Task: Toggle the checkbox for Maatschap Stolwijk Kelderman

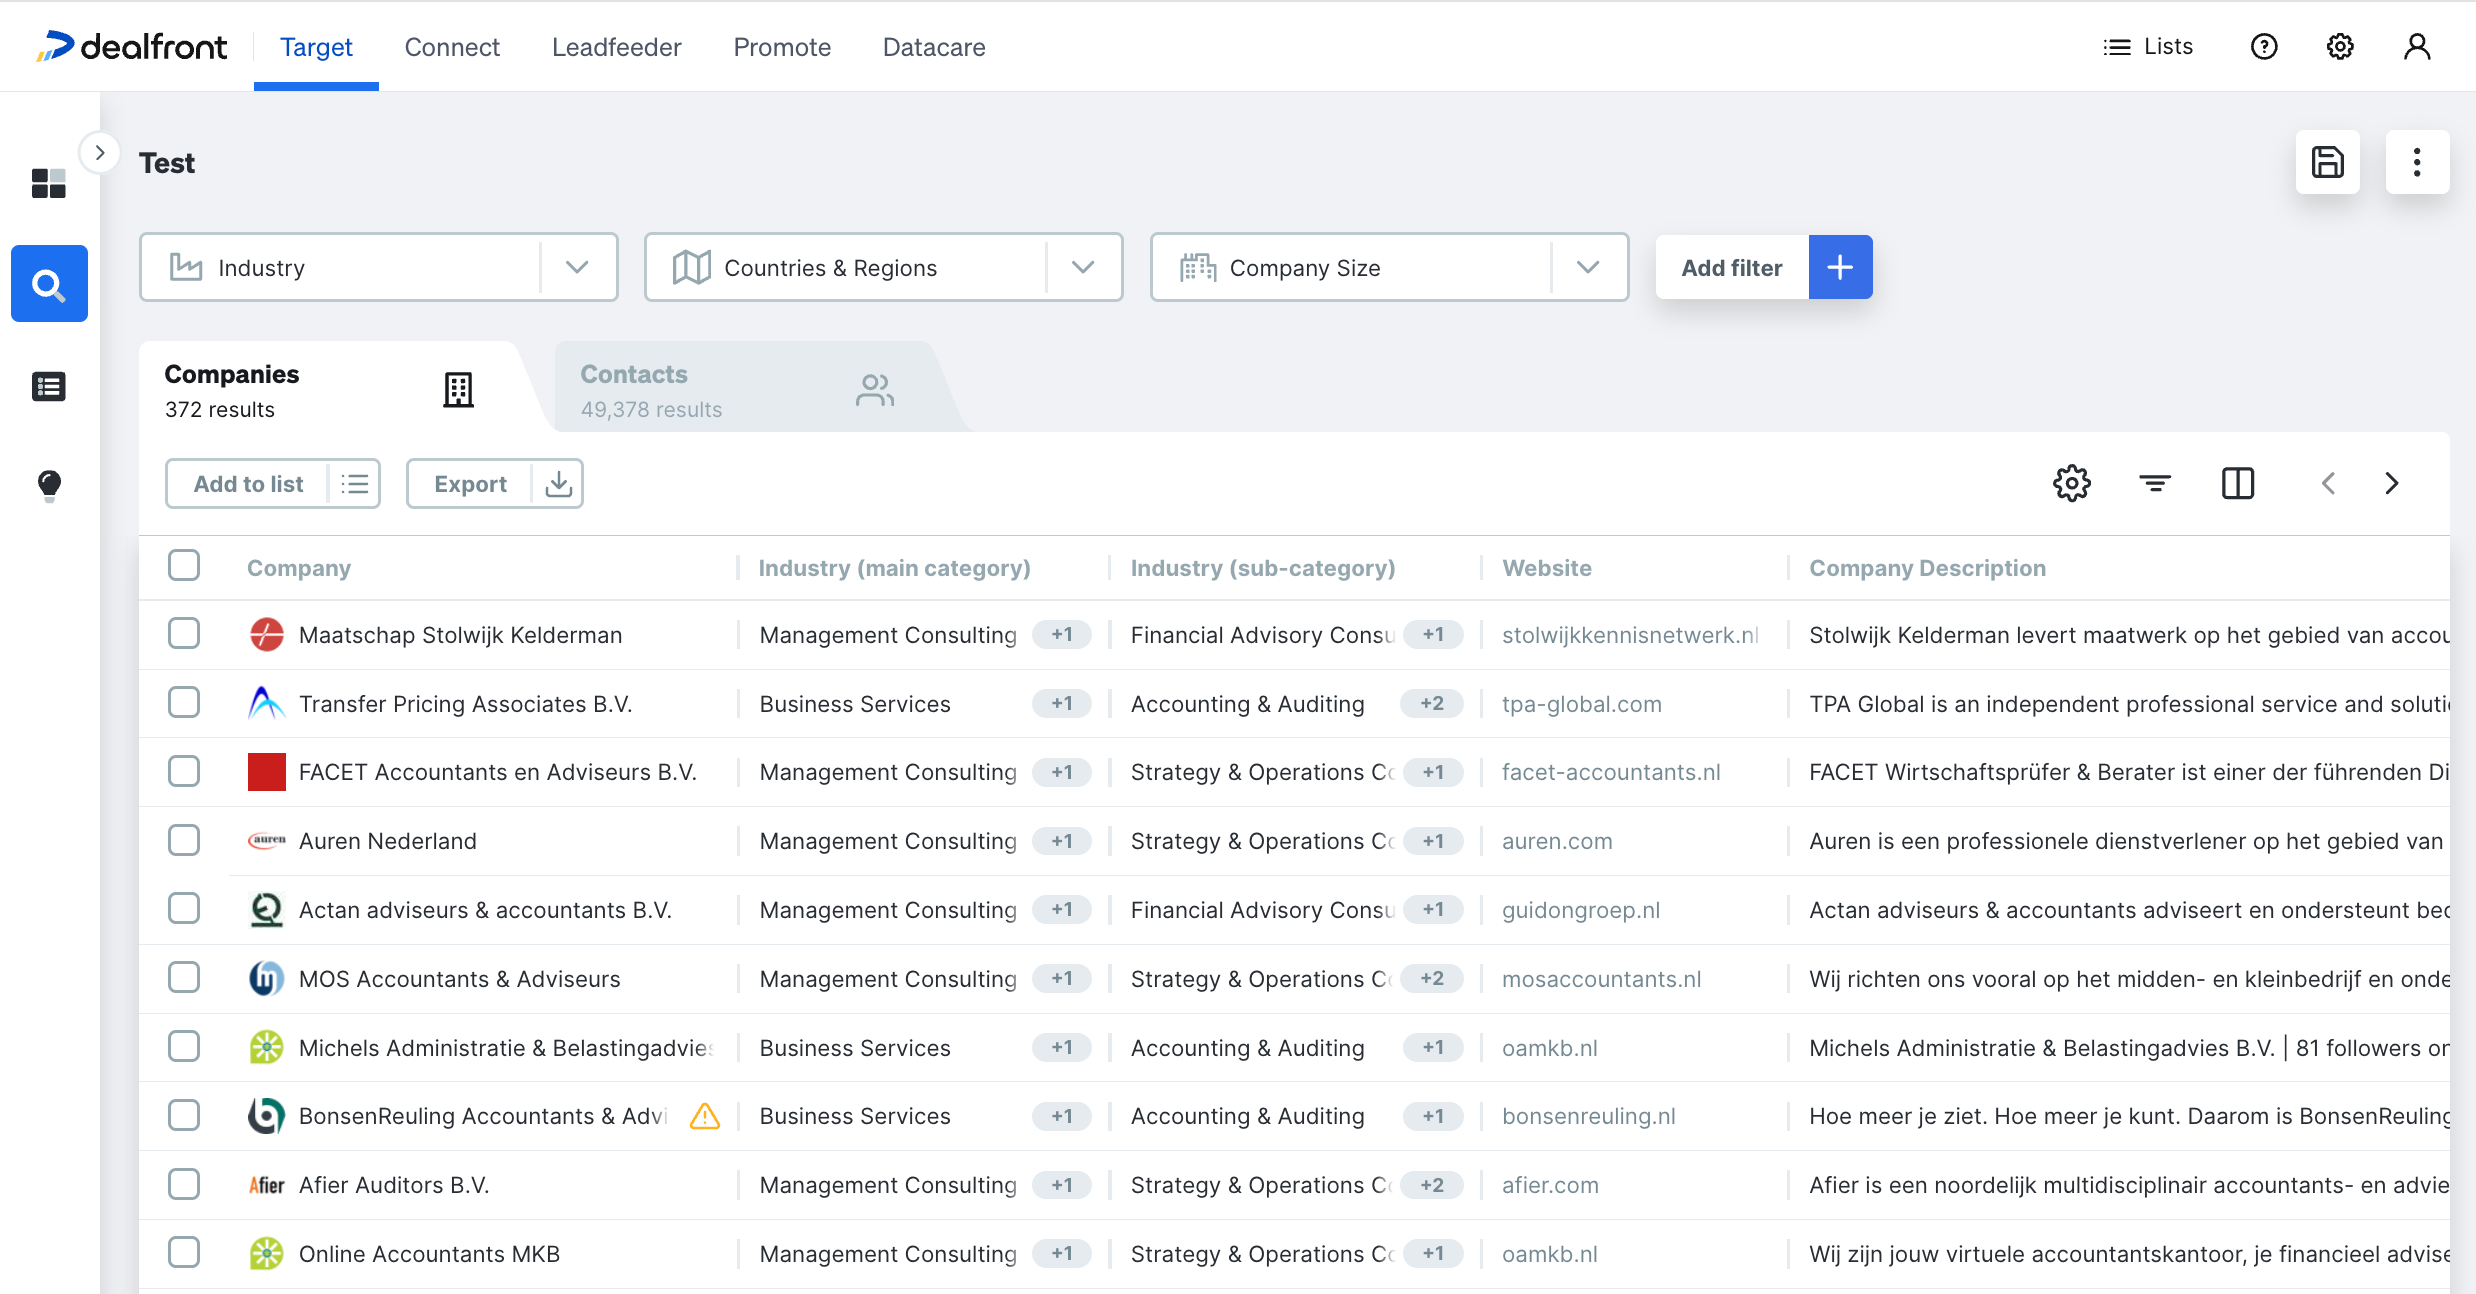Action: pyautogui.click(x=185, y=636)
